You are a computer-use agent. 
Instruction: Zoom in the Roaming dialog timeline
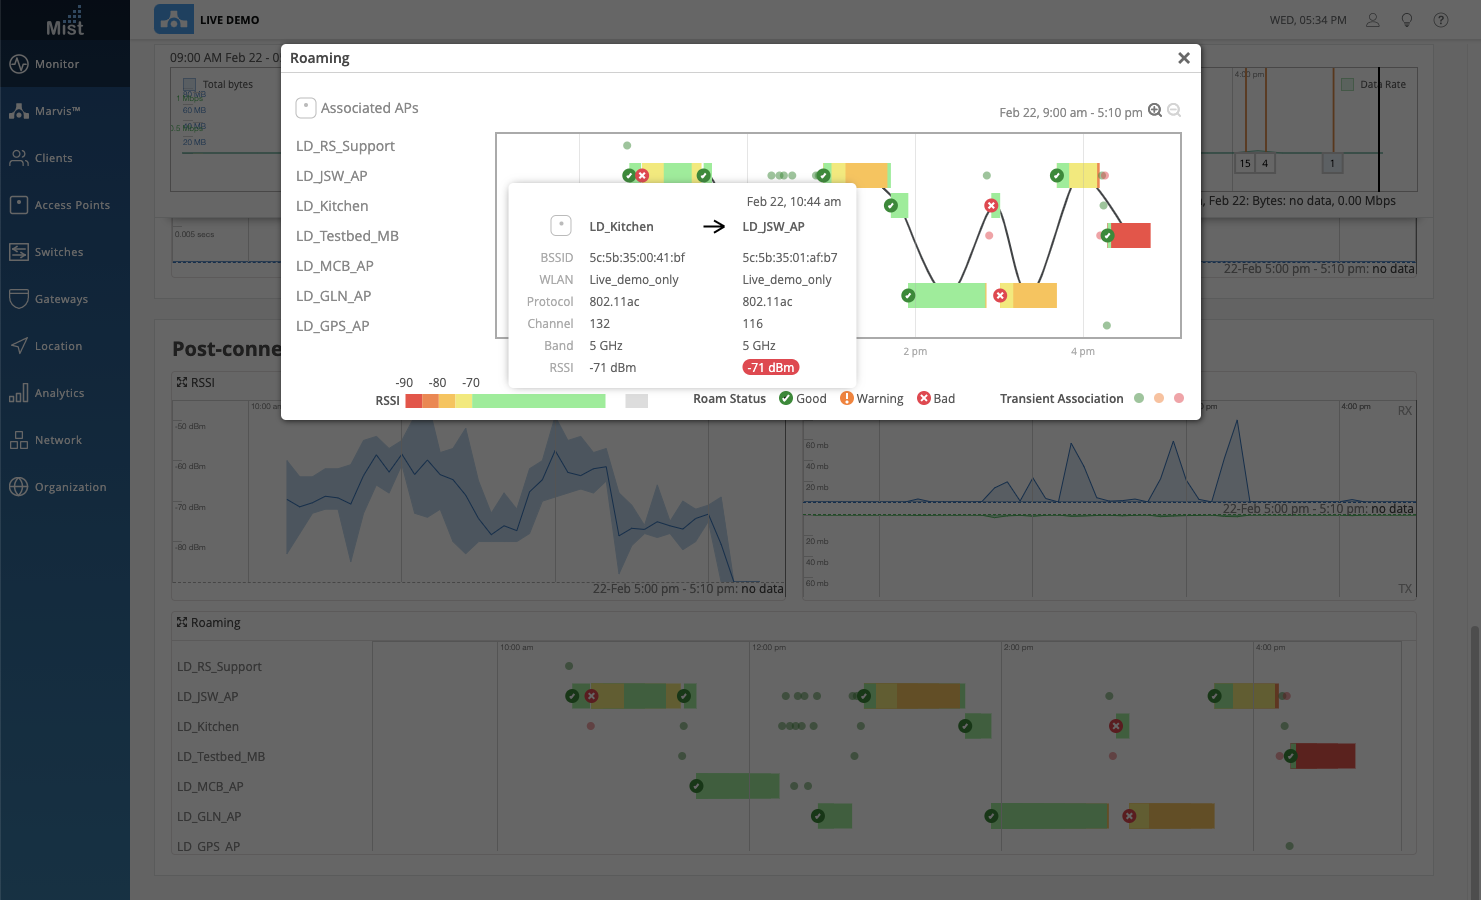1155,111
